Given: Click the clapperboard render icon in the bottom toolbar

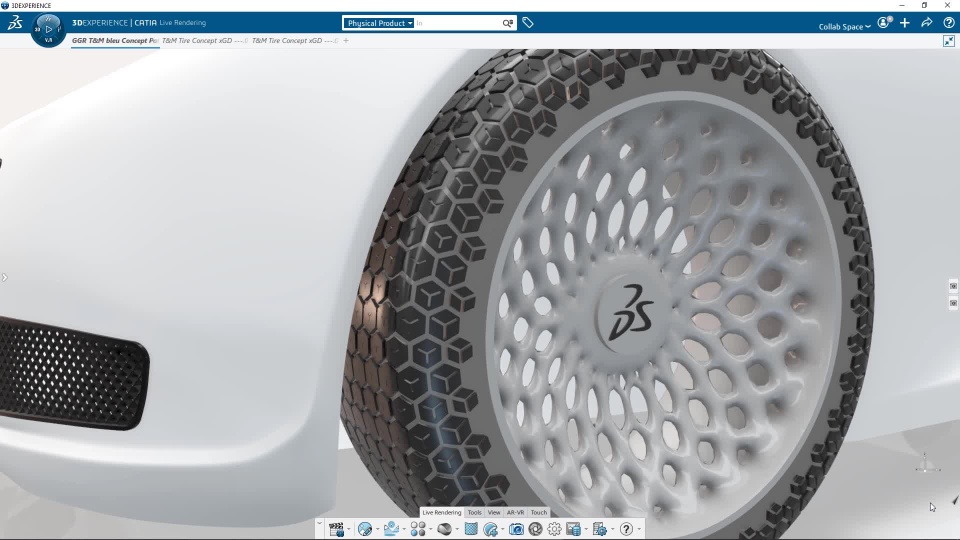Looking at the screenshot, I should tap(336, 529).
